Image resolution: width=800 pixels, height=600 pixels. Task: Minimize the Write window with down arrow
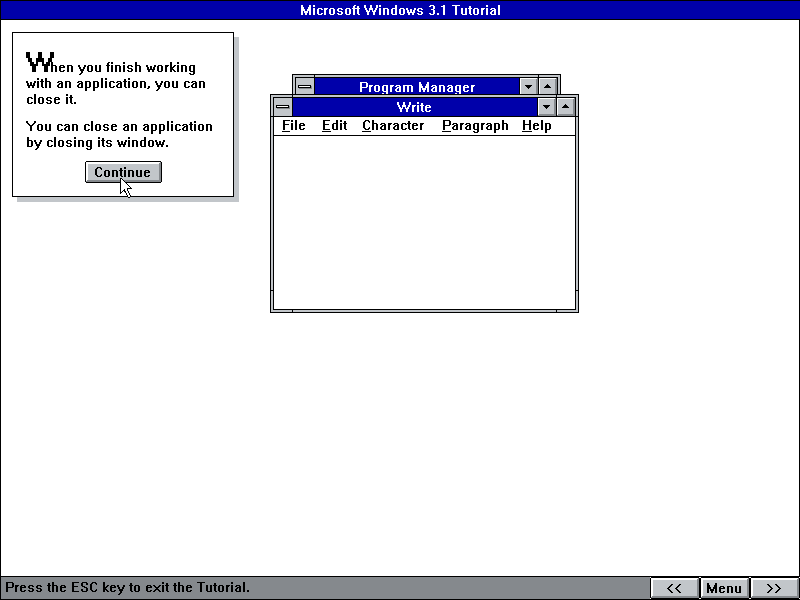click(x=546, y=107)
